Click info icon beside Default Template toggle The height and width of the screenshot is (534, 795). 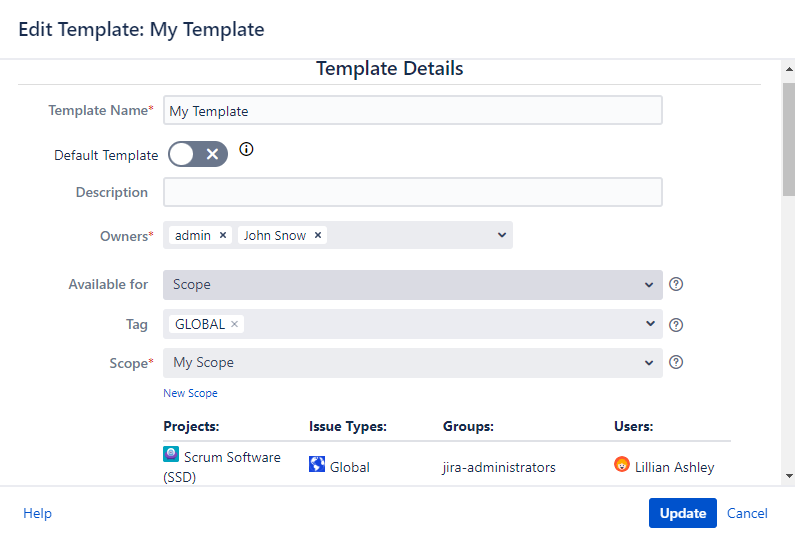247,150
